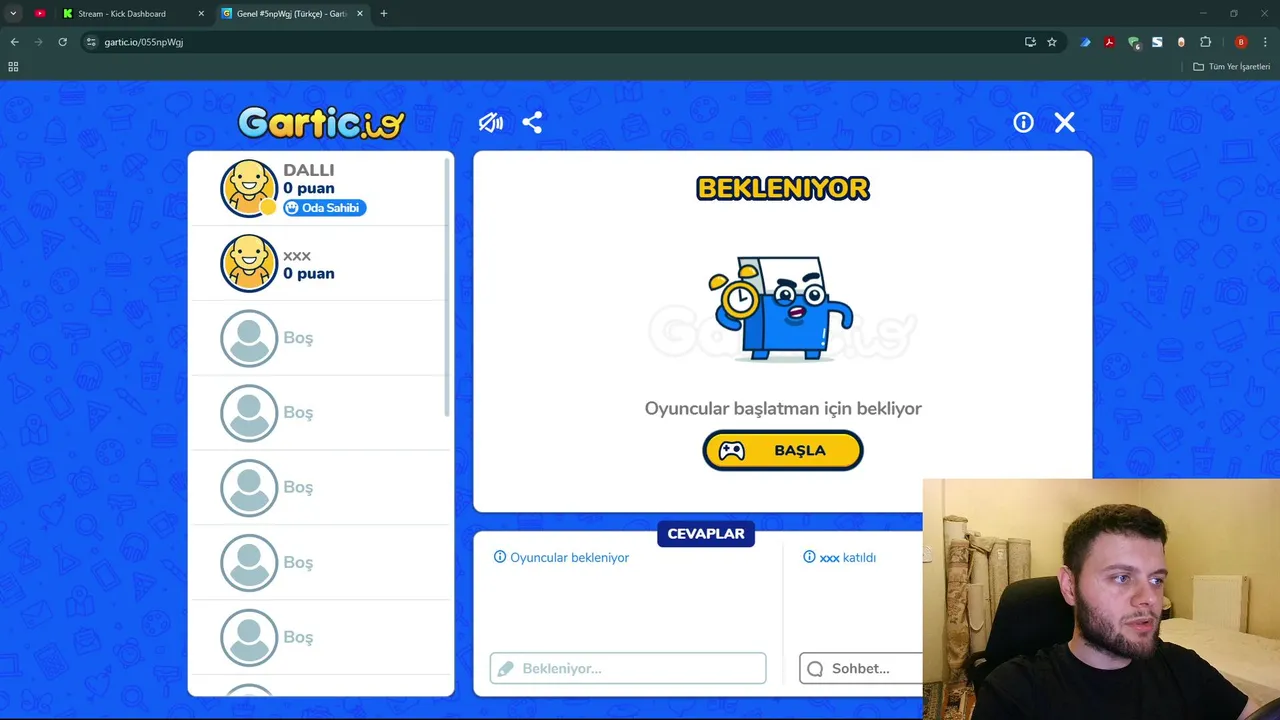The image size is (1280, 720).
Task: Start the game with BAŞLA button
Action: (783, 450)
